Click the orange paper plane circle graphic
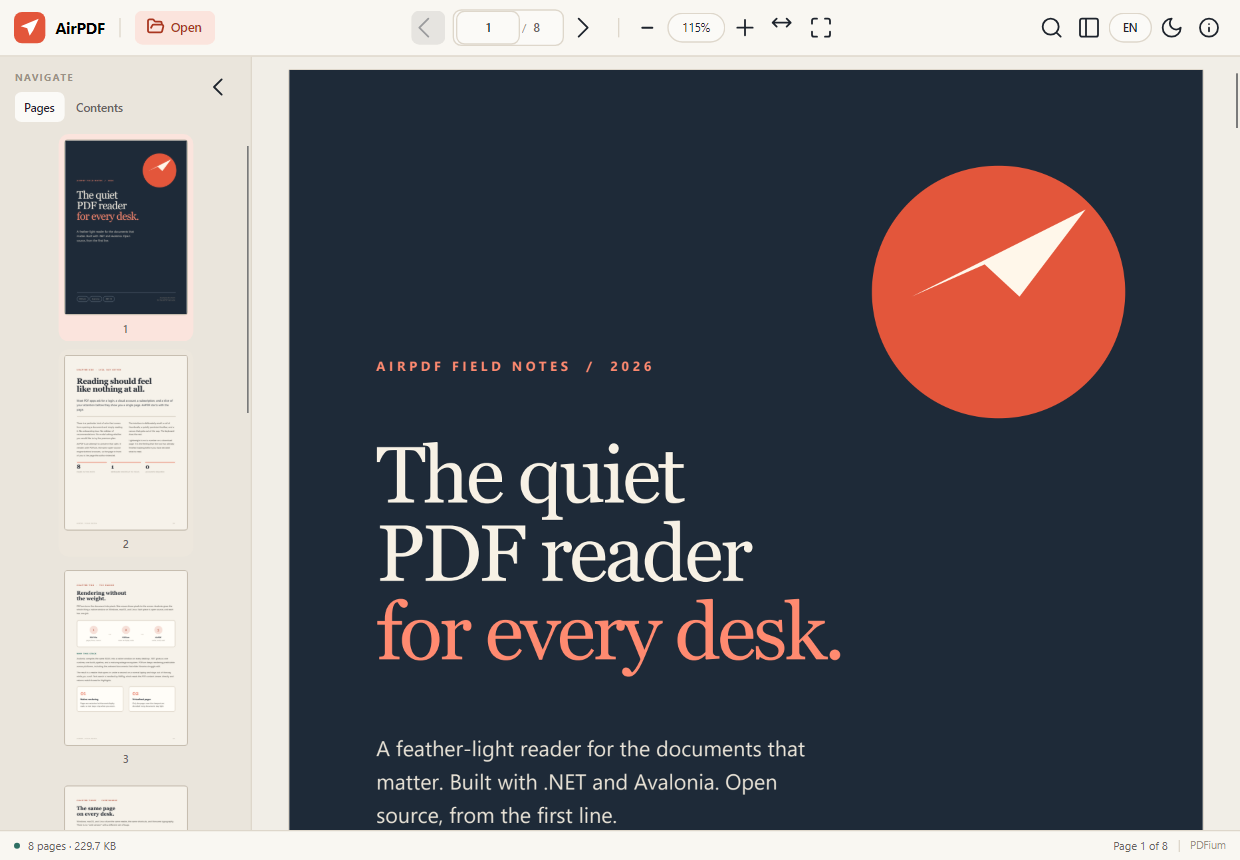This screenshot has height=860, width=1240. pyautogui.click(x=998, y=292)
